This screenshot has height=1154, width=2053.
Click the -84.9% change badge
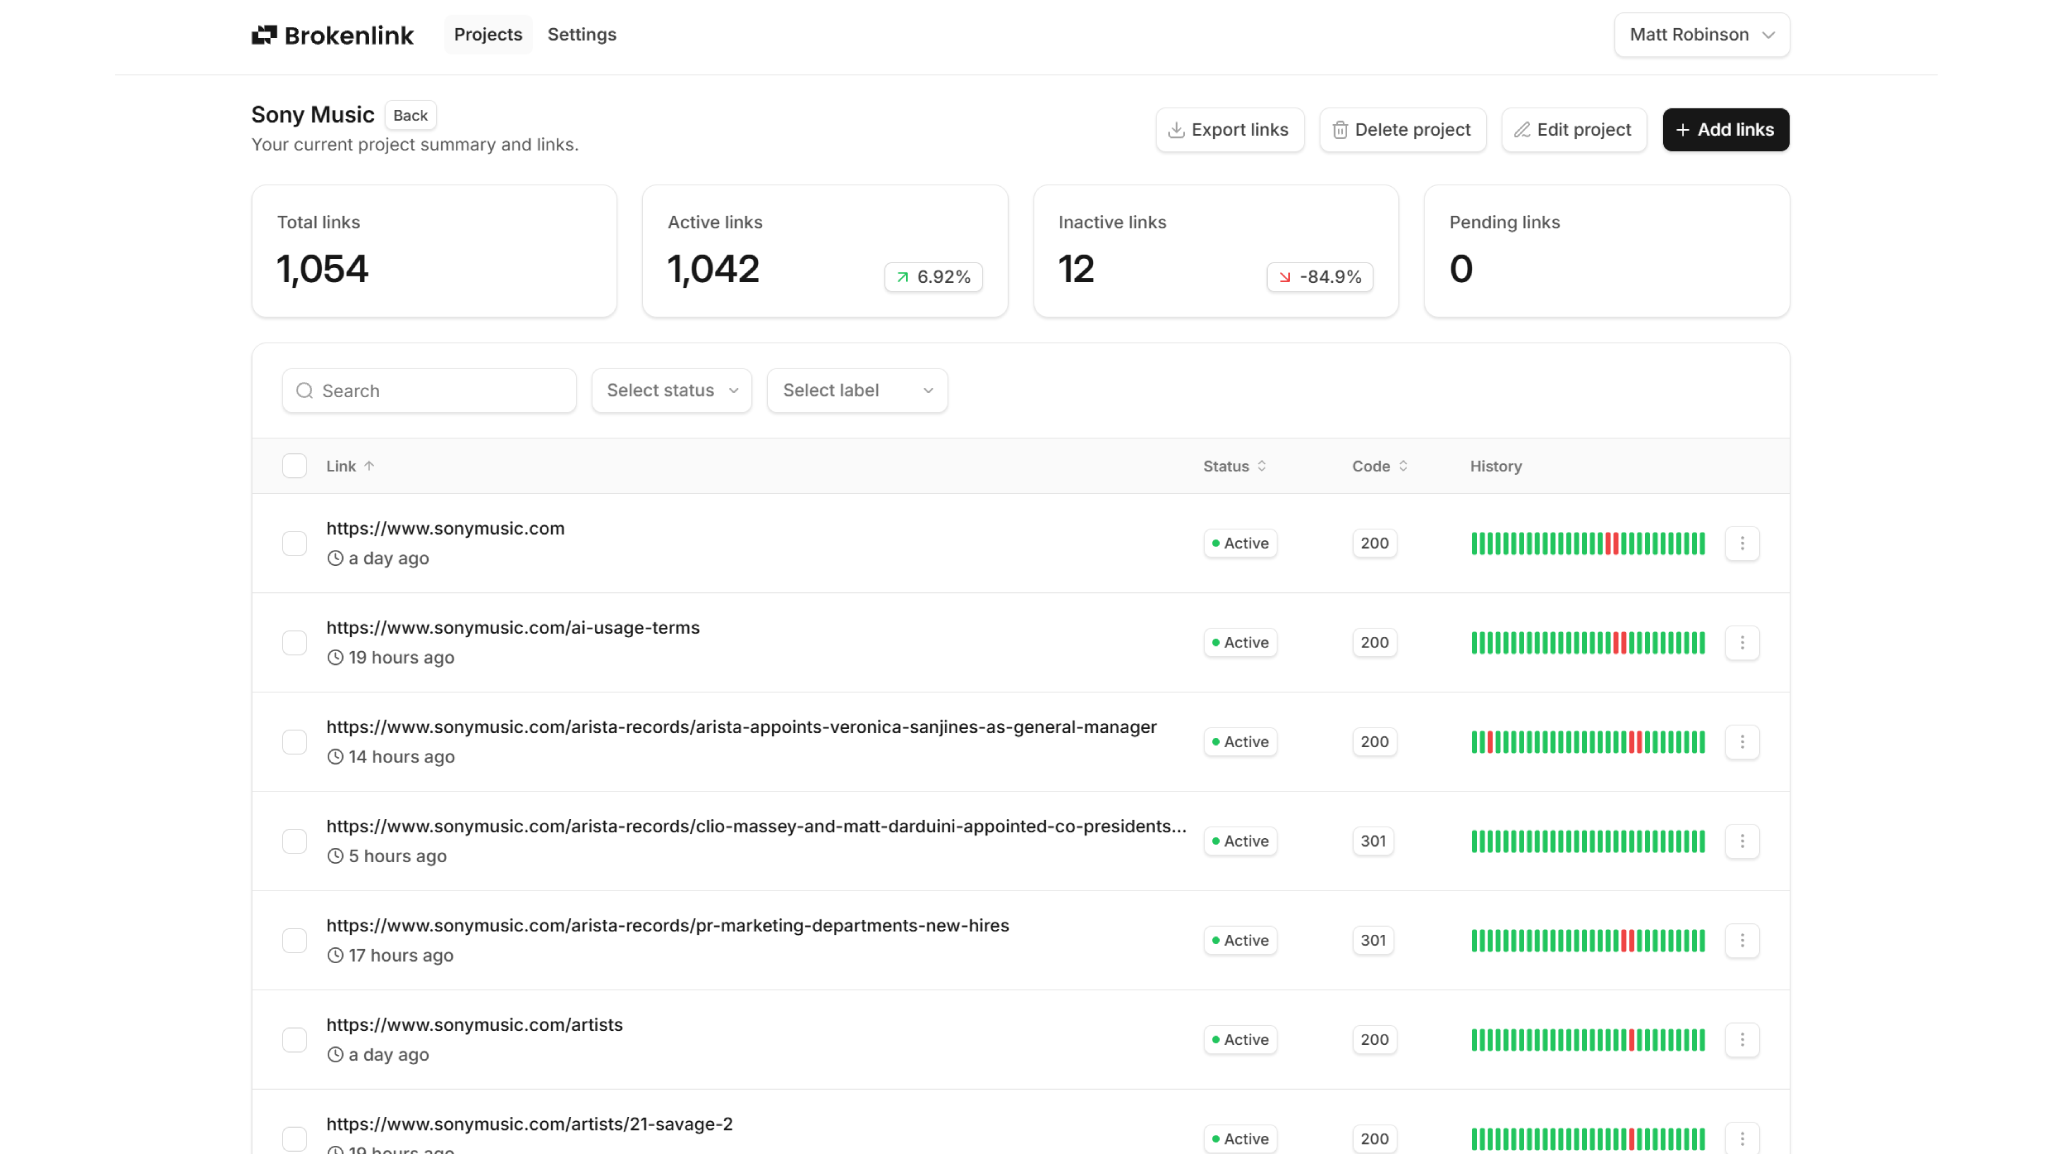[x=1320, y=277]
